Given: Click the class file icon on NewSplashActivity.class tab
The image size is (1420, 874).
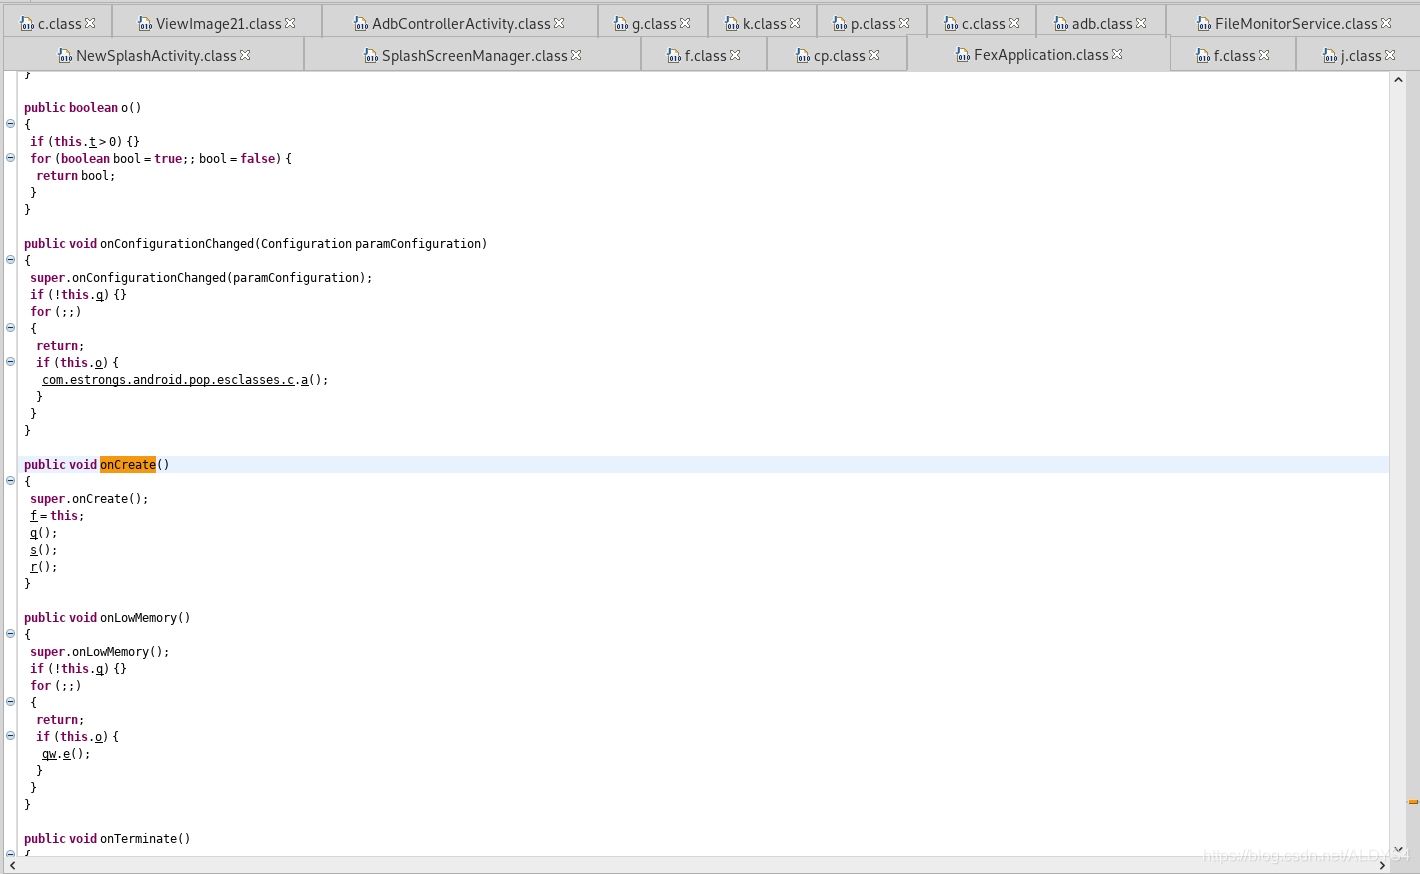Looking at the screenshot, I should 65,56.
